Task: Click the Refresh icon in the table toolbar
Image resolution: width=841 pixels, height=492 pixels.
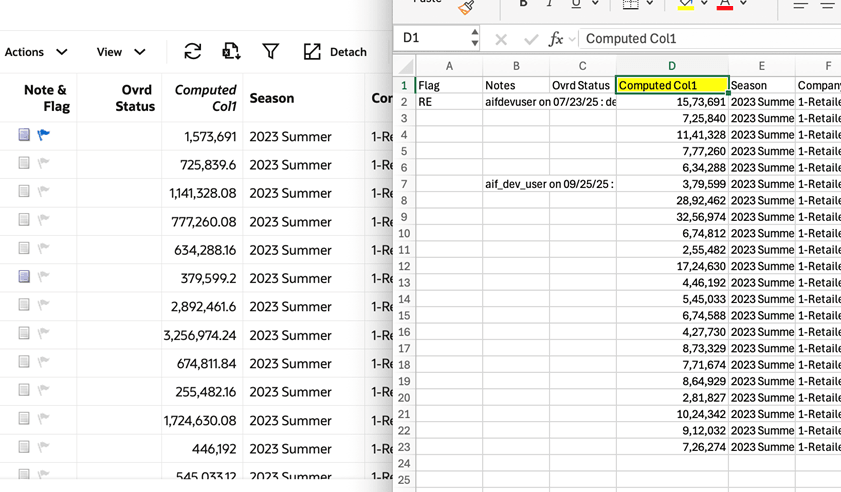Action: click(x=193, y=52)
